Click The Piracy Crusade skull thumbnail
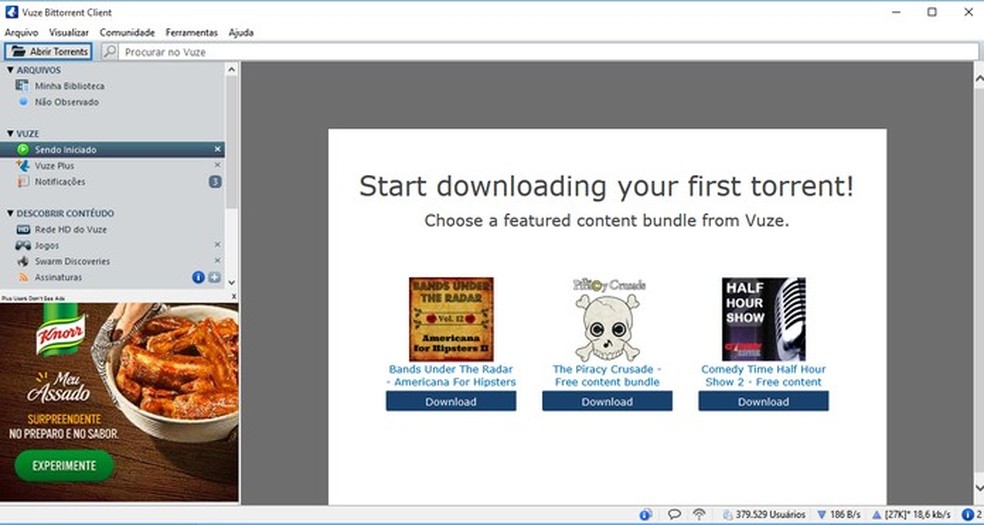Image resolution: width=984 pixels, height=525 pixels. click(x=607, y=319)
